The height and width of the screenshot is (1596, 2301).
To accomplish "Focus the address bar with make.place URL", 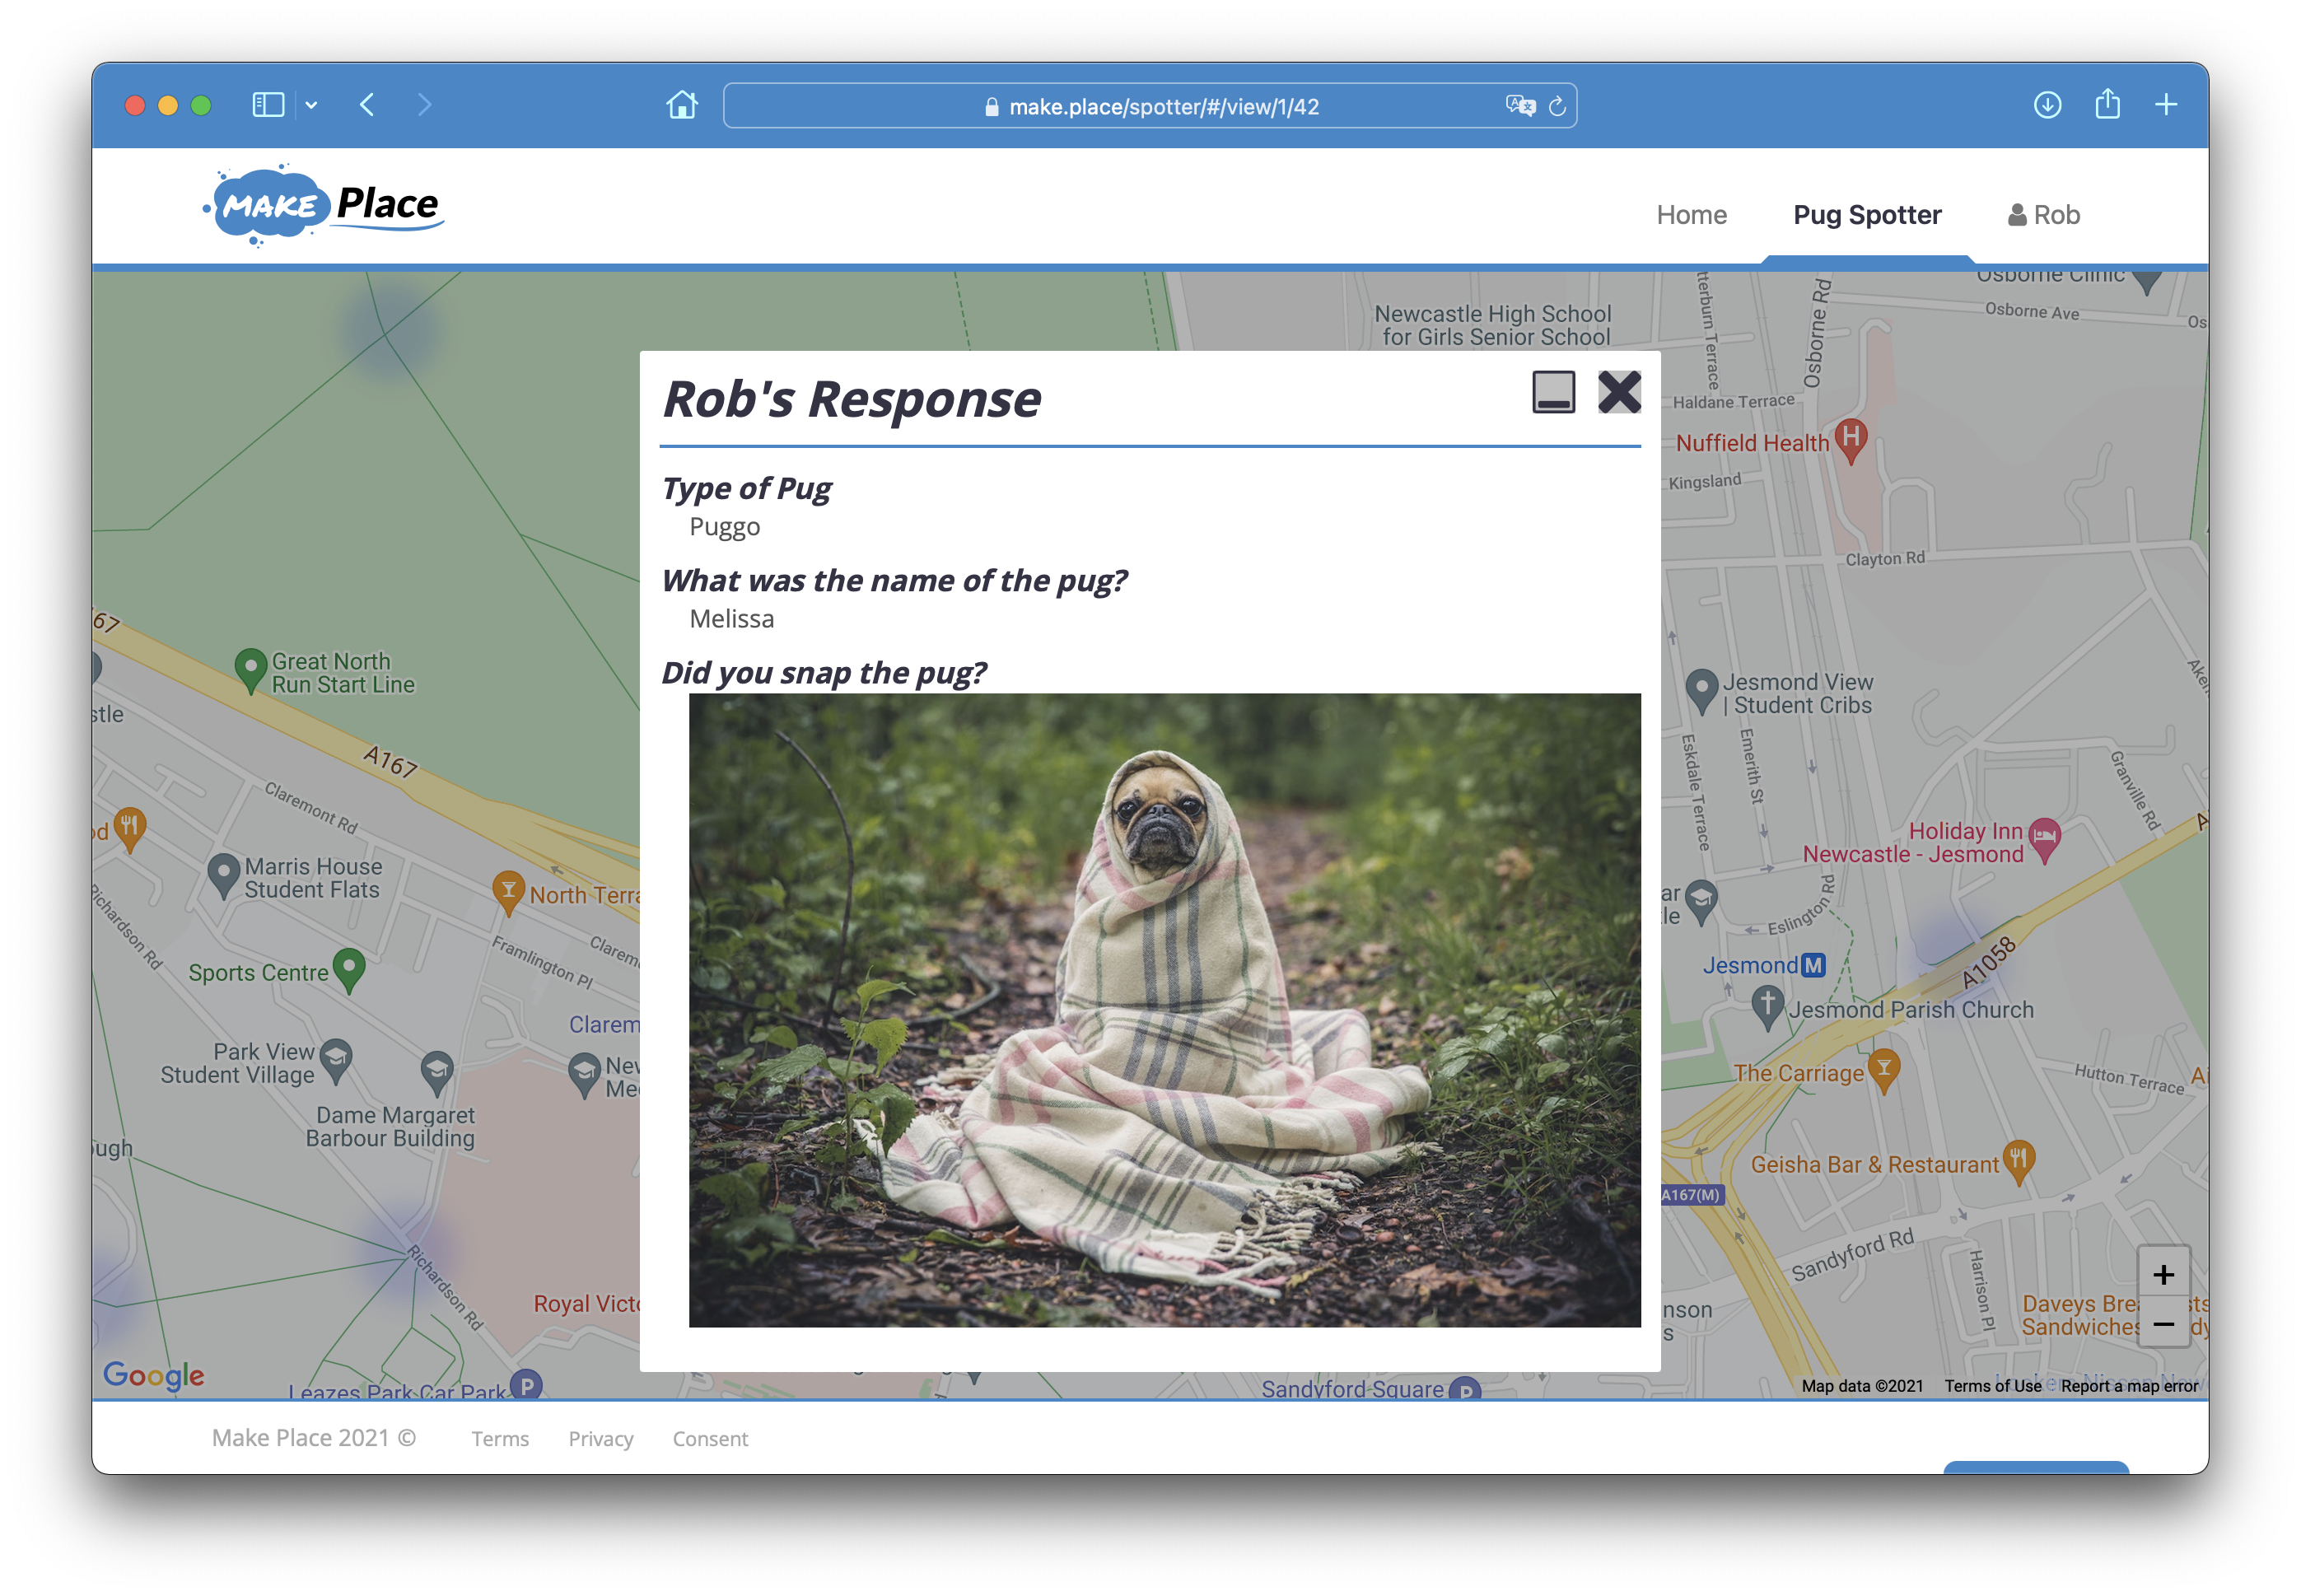I will 1149,106.
